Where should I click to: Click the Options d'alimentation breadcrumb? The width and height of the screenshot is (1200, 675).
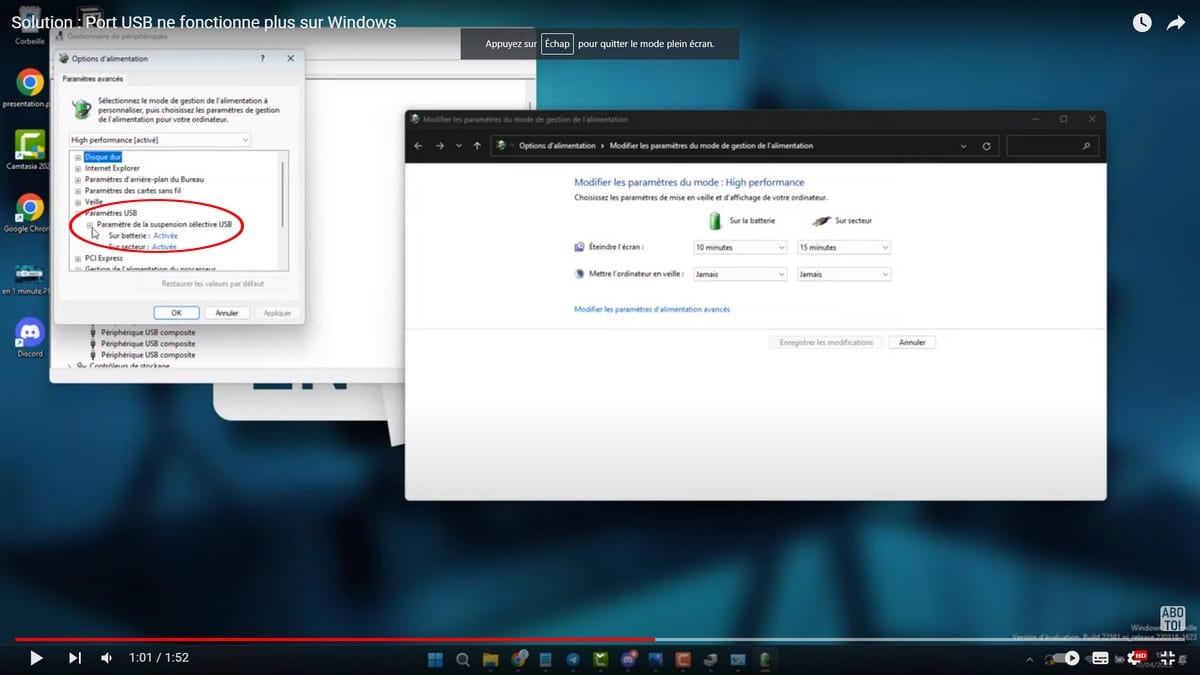click(557, 146)
